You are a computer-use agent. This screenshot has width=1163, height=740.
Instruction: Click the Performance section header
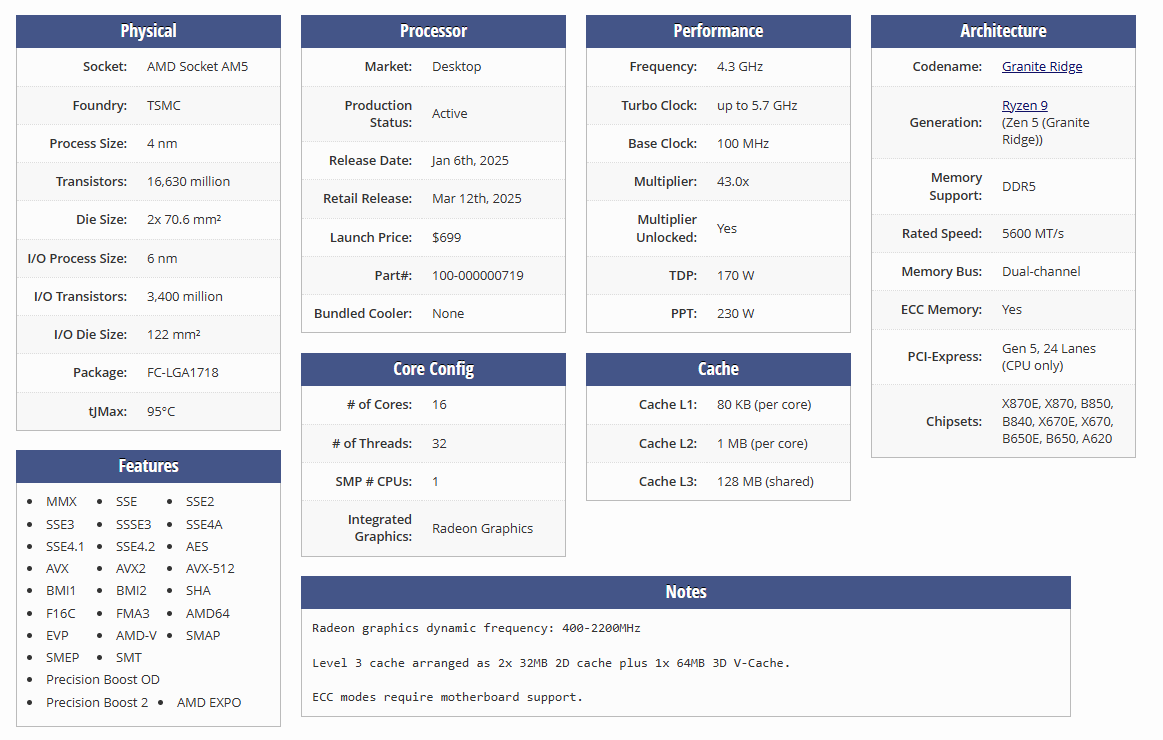(718, 31)
